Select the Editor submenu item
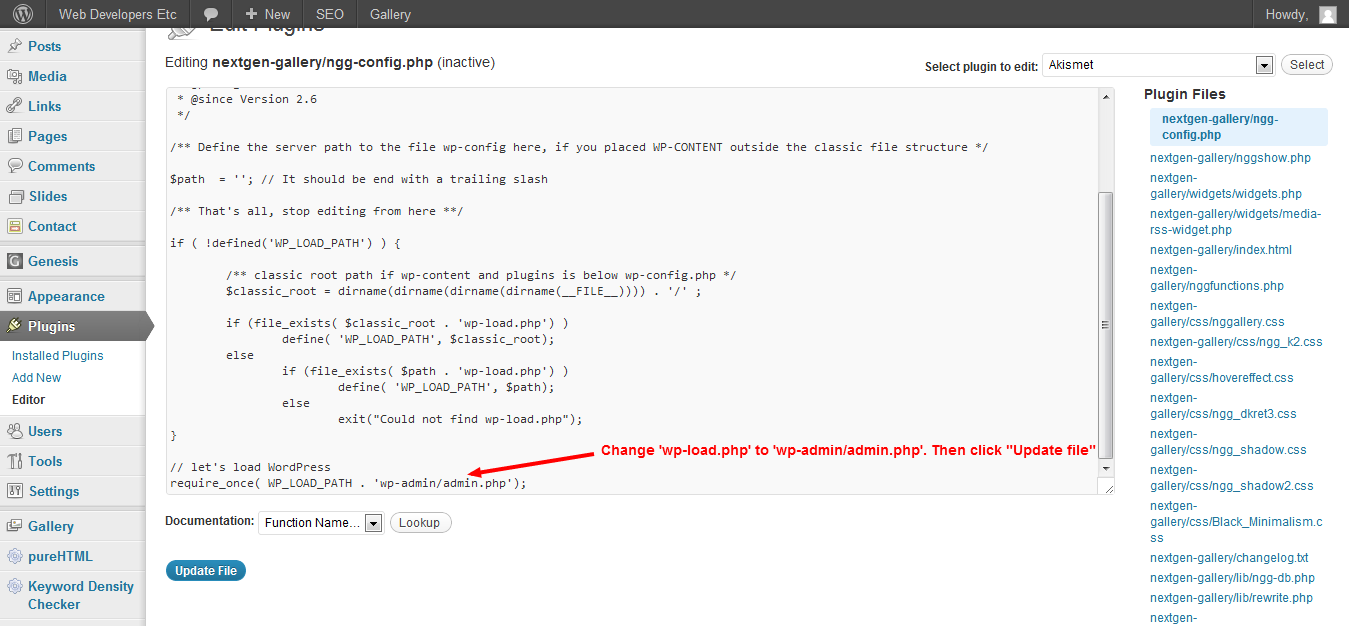1349x626 pixels. (29, 400)
